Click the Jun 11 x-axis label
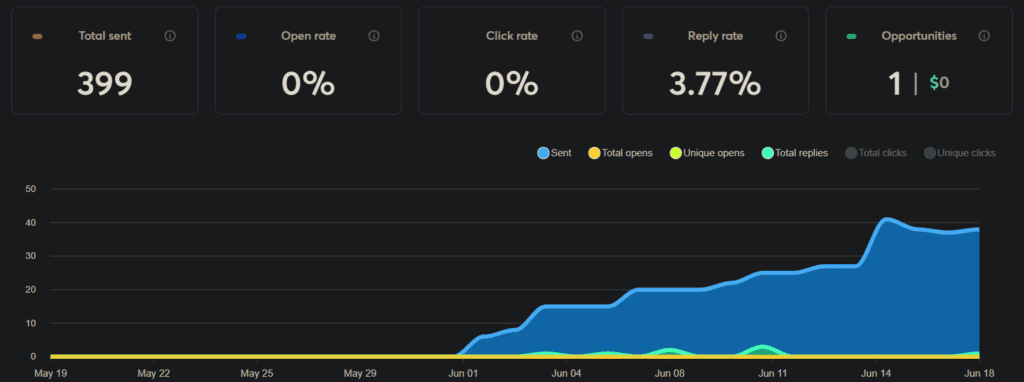 [x=772, y=374]
